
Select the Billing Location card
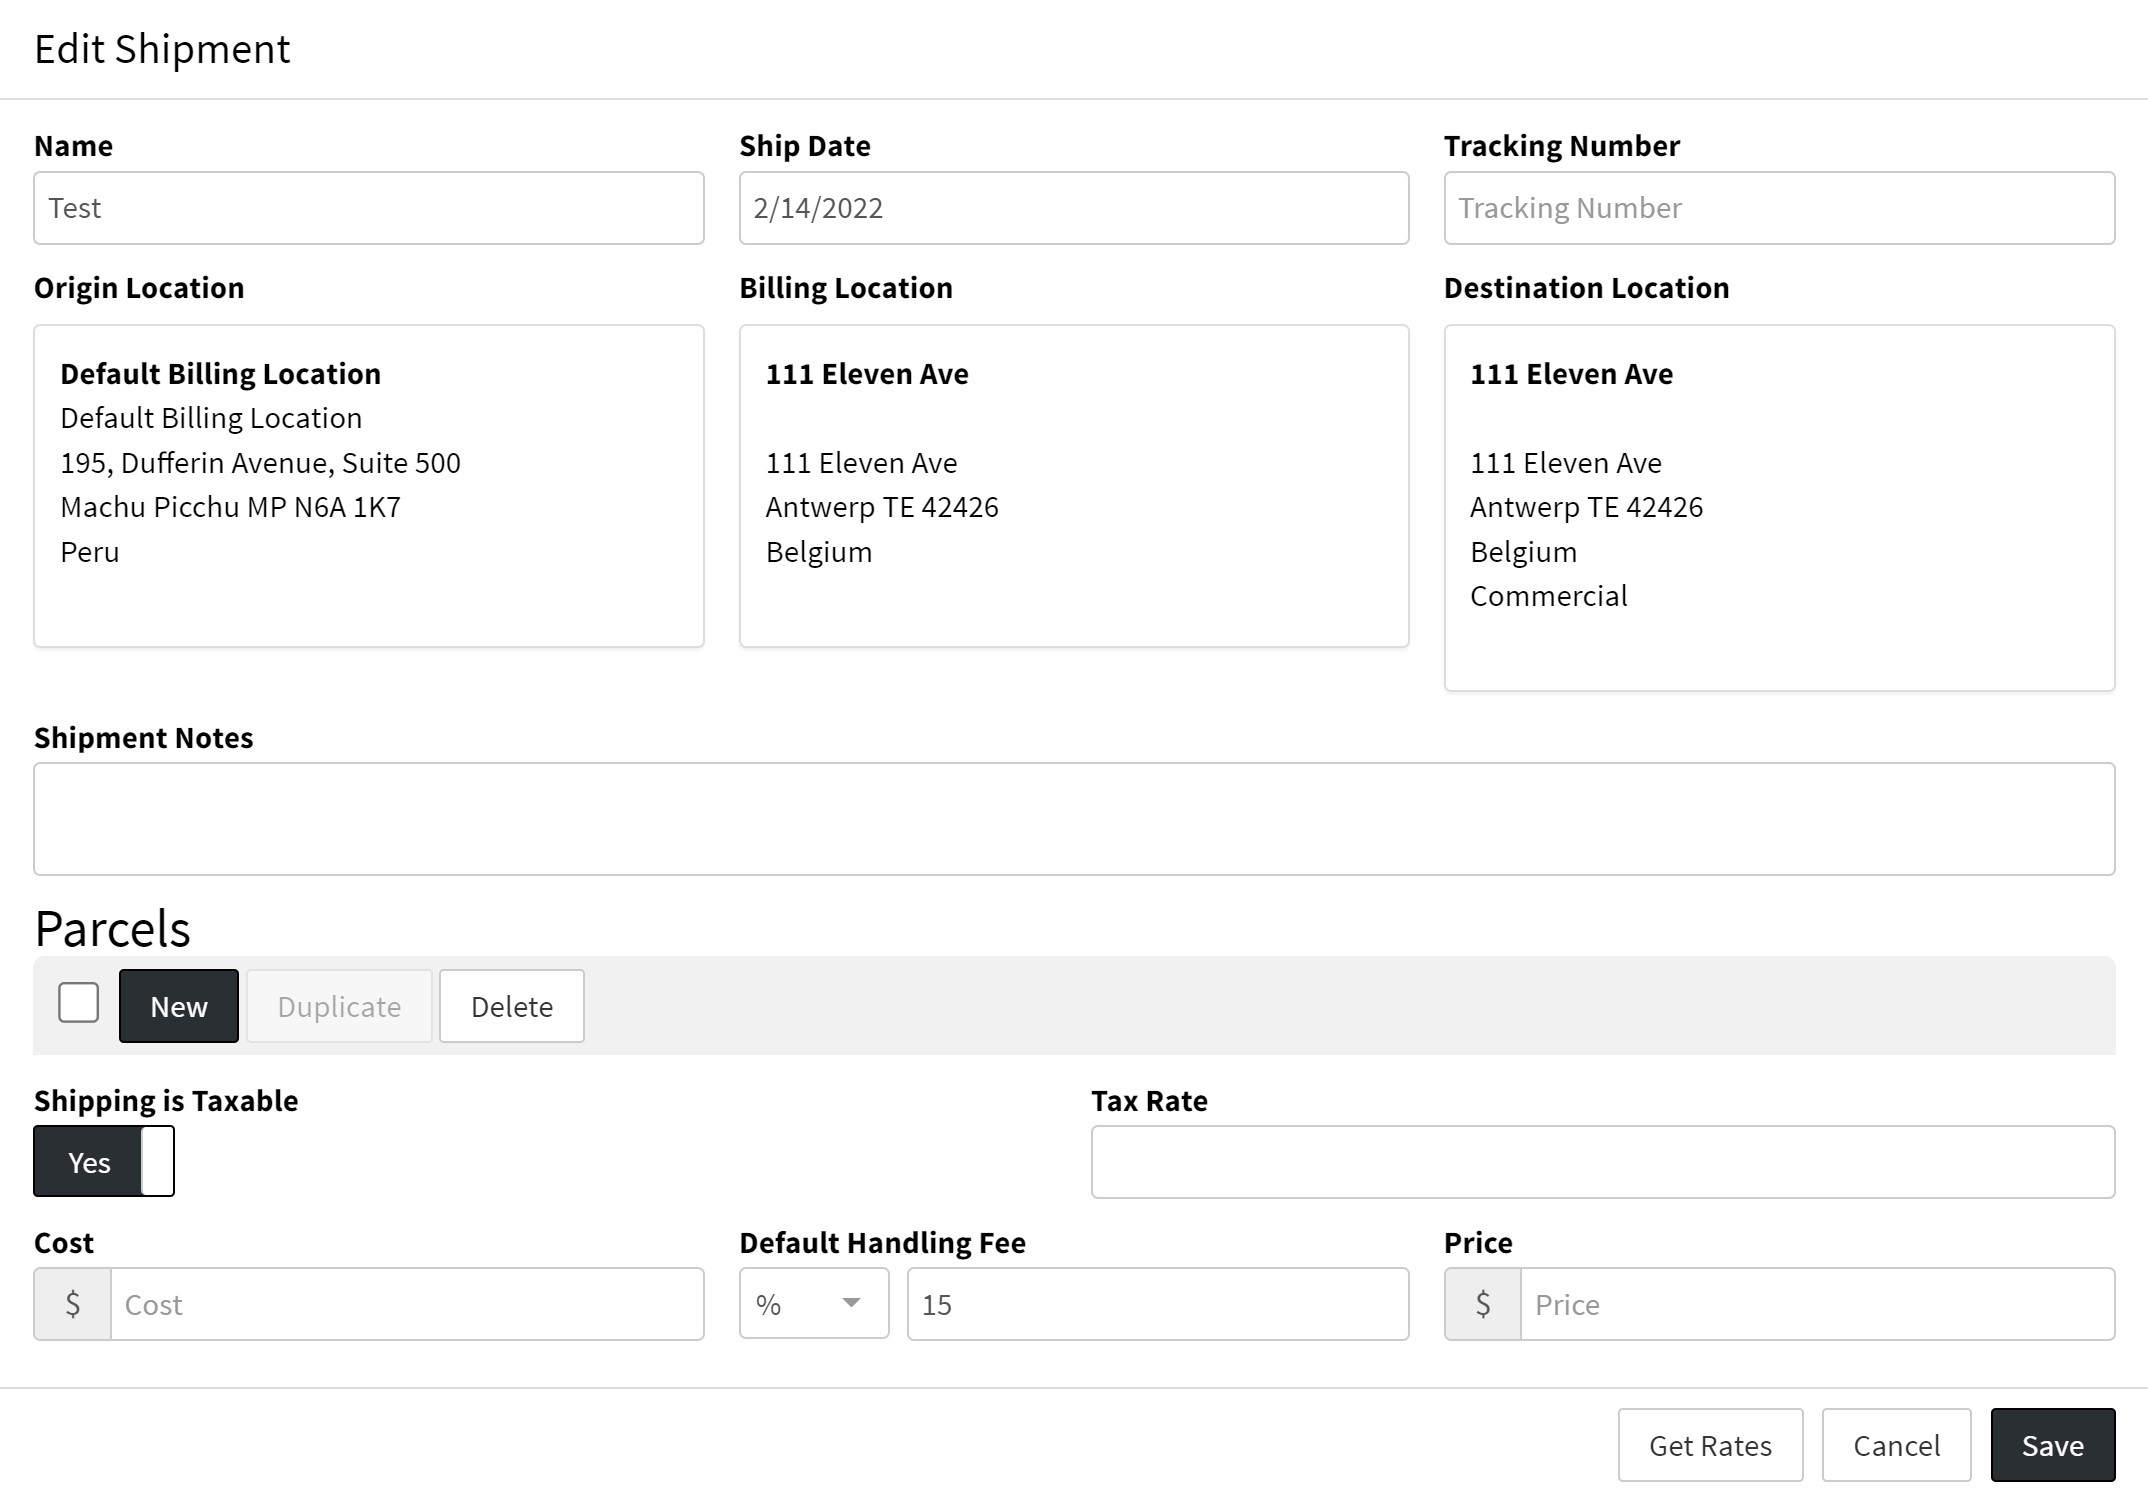[1073, 486]
